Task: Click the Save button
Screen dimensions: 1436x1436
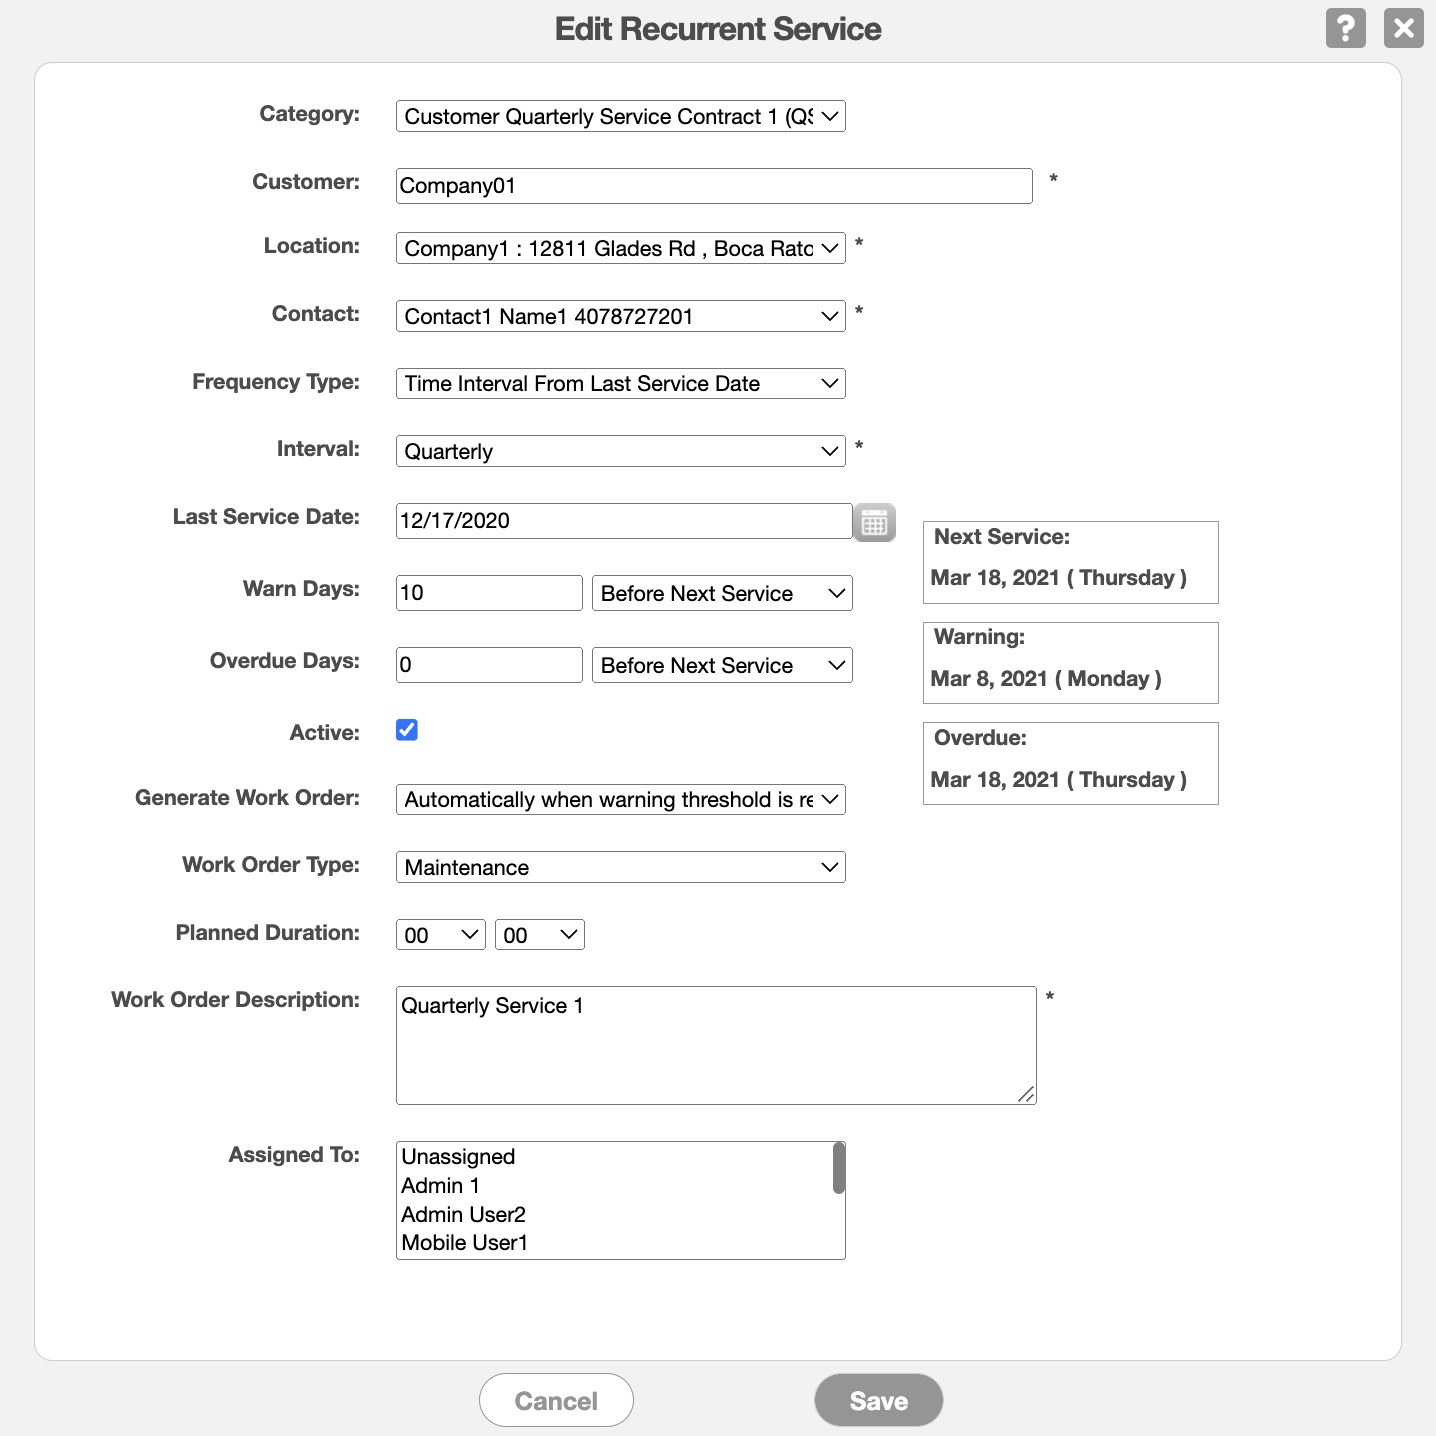Action: click(x=878, y=1400)
